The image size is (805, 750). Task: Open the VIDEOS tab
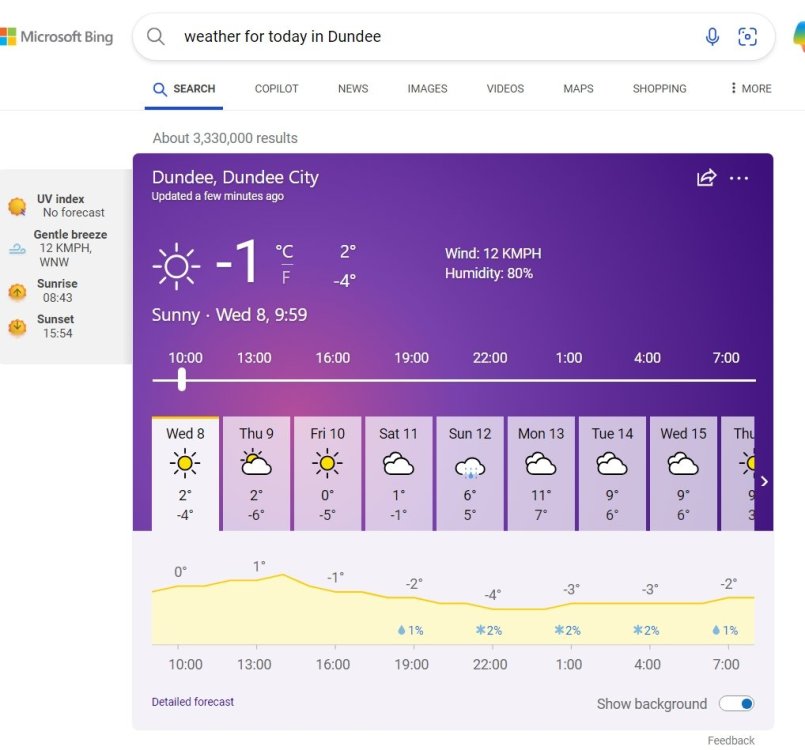click(x=505, y=89)
